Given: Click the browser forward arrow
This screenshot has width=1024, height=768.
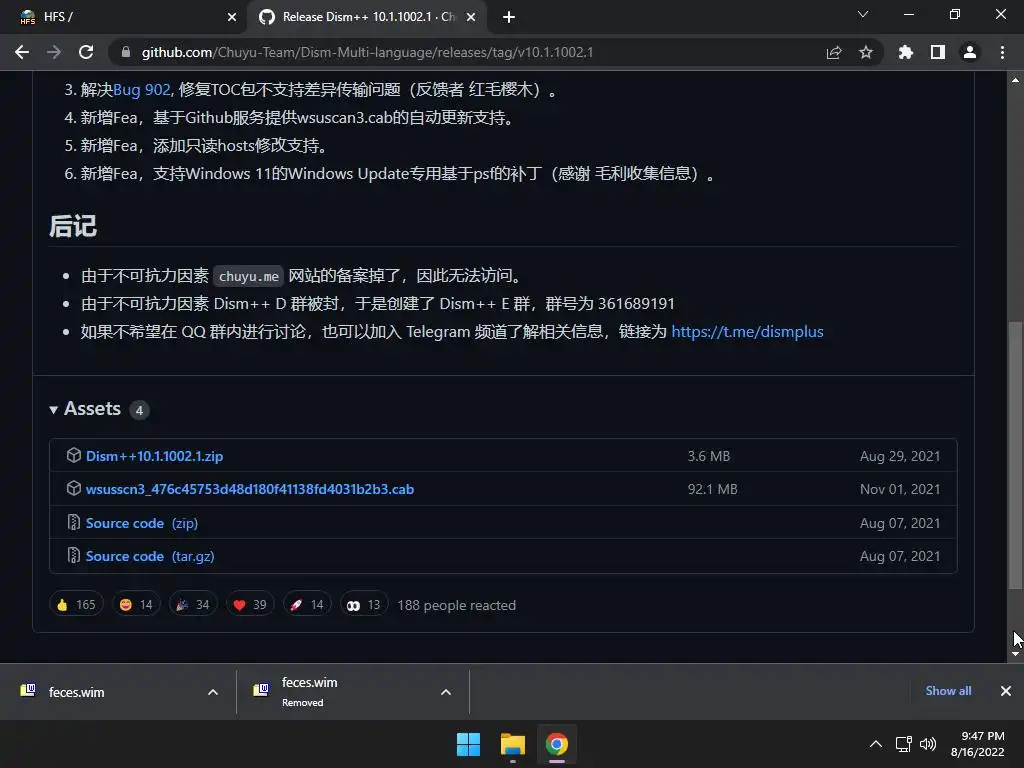Looking at the screenshot, I should [x=54, y=52].
